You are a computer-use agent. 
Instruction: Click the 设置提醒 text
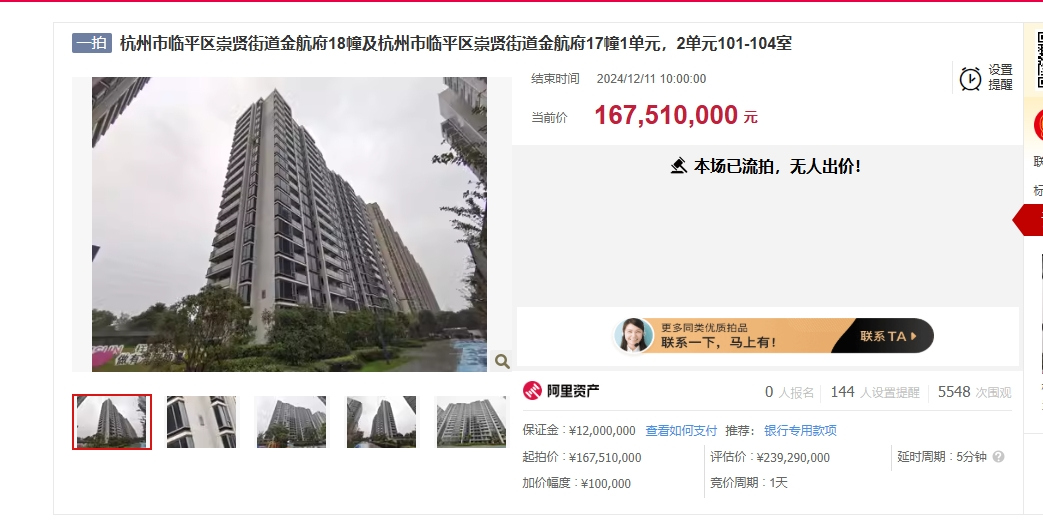coord(1000,77)
